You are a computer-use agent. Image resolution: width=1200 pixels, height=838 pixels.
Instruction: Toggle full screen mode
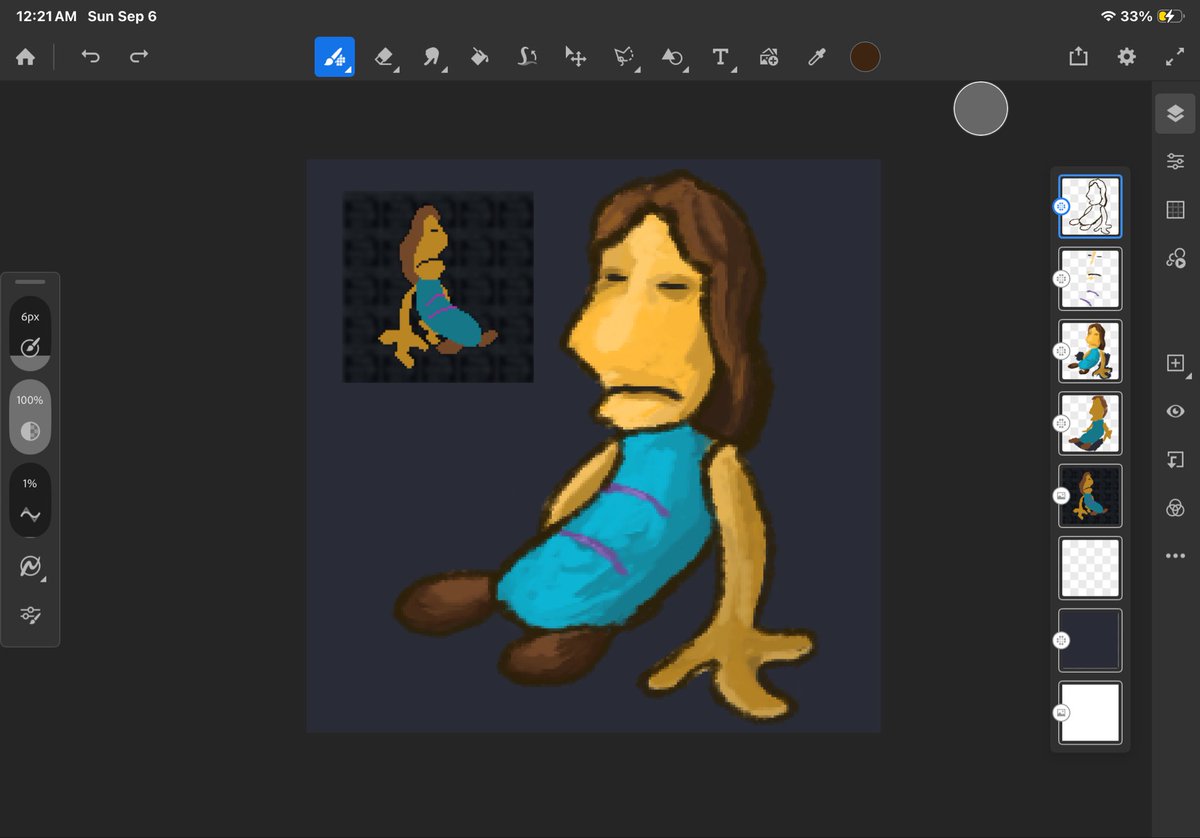[x=1175, y=57]
